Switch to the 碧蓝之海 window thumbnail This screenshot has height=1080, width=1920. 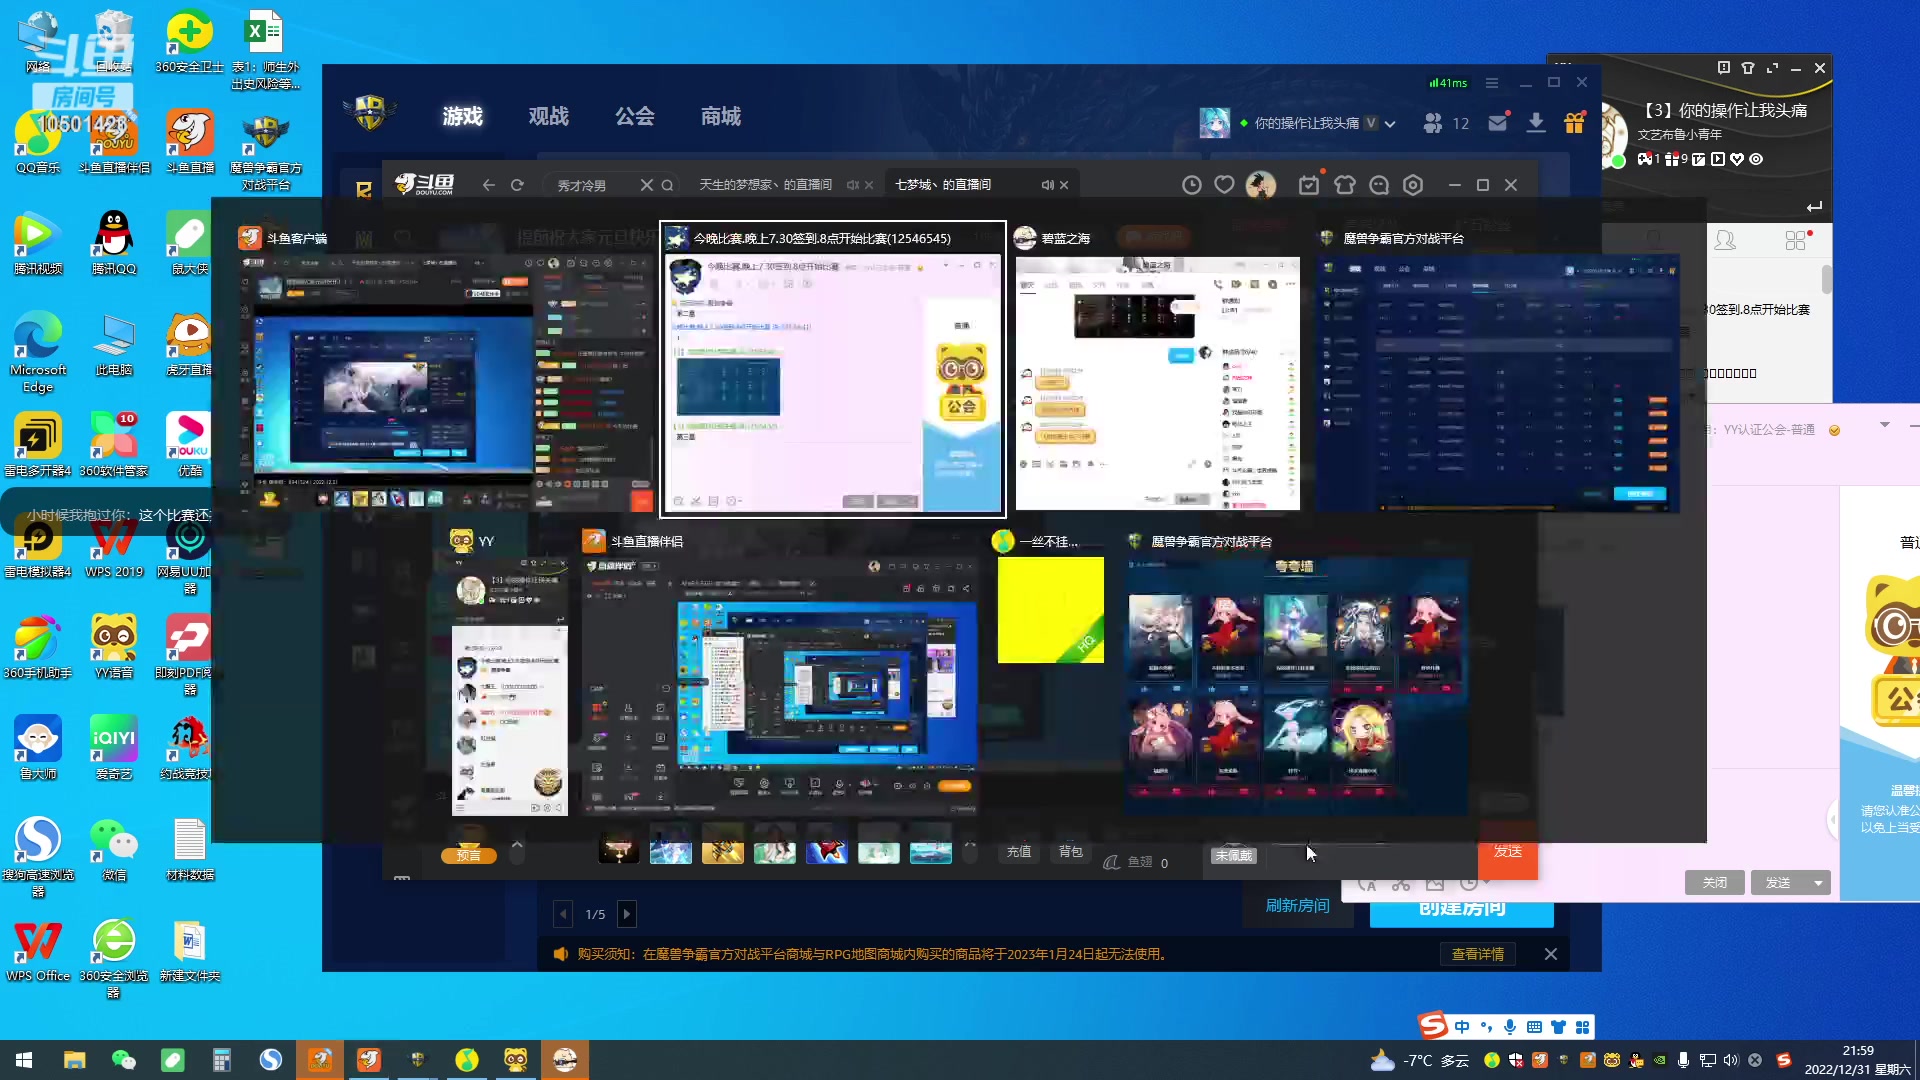(x=1158, y=368)
